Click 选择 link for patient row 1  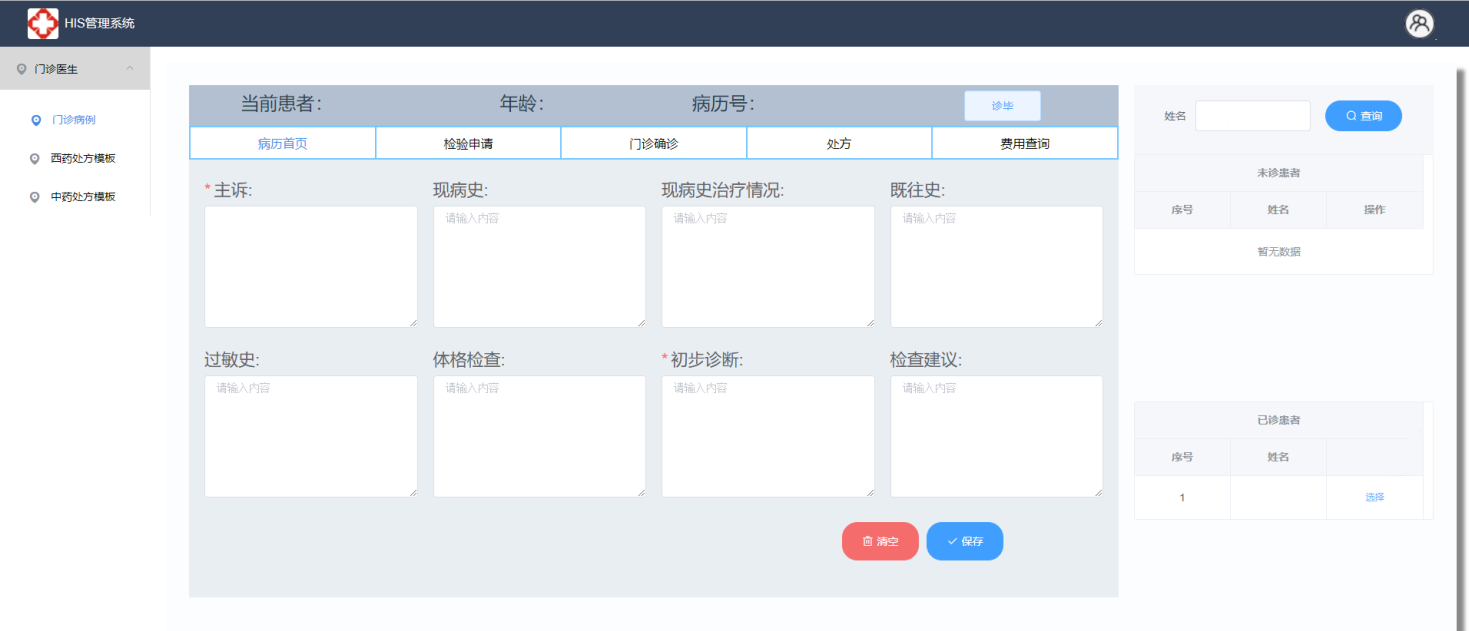click(x=1374, y=497)
